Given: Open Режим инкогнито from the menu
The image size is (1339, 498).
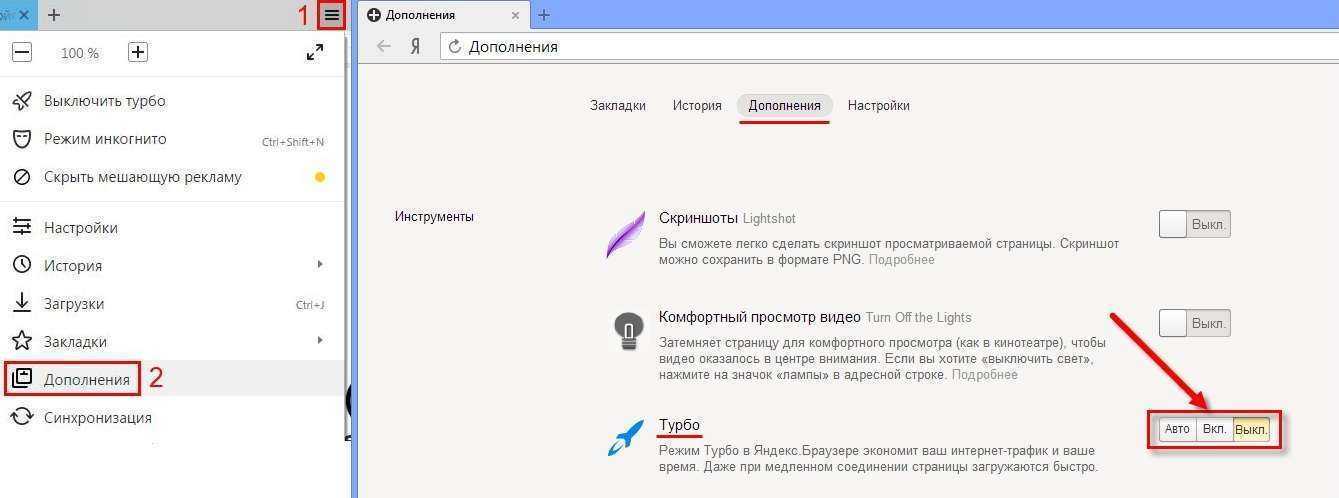Looking at the screenshot, I should pyautogui.click(x=105, y=139).
